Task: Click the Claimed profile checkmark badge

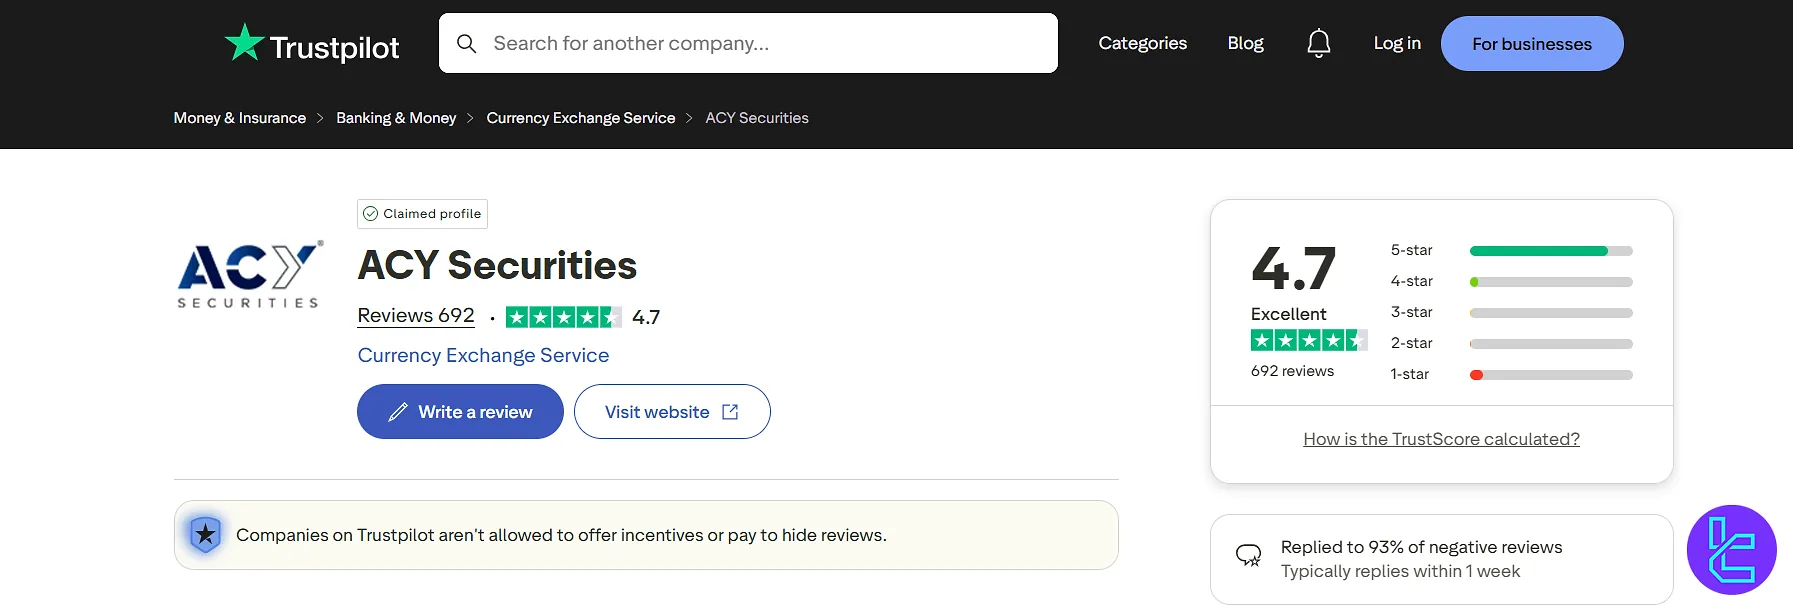Action: click(370, 214)
